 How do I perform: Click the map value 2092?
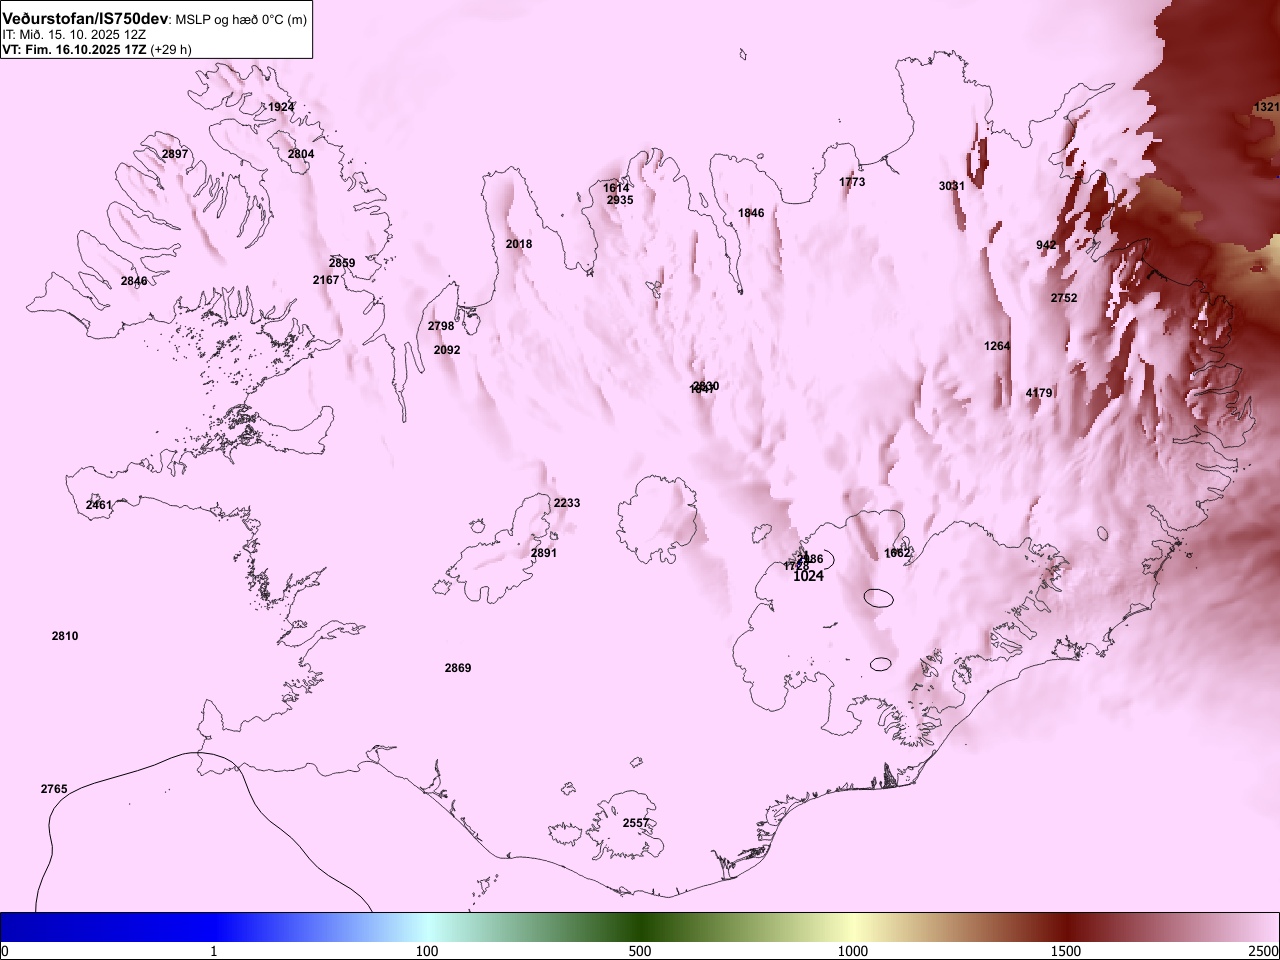click(x=447, y=350)
